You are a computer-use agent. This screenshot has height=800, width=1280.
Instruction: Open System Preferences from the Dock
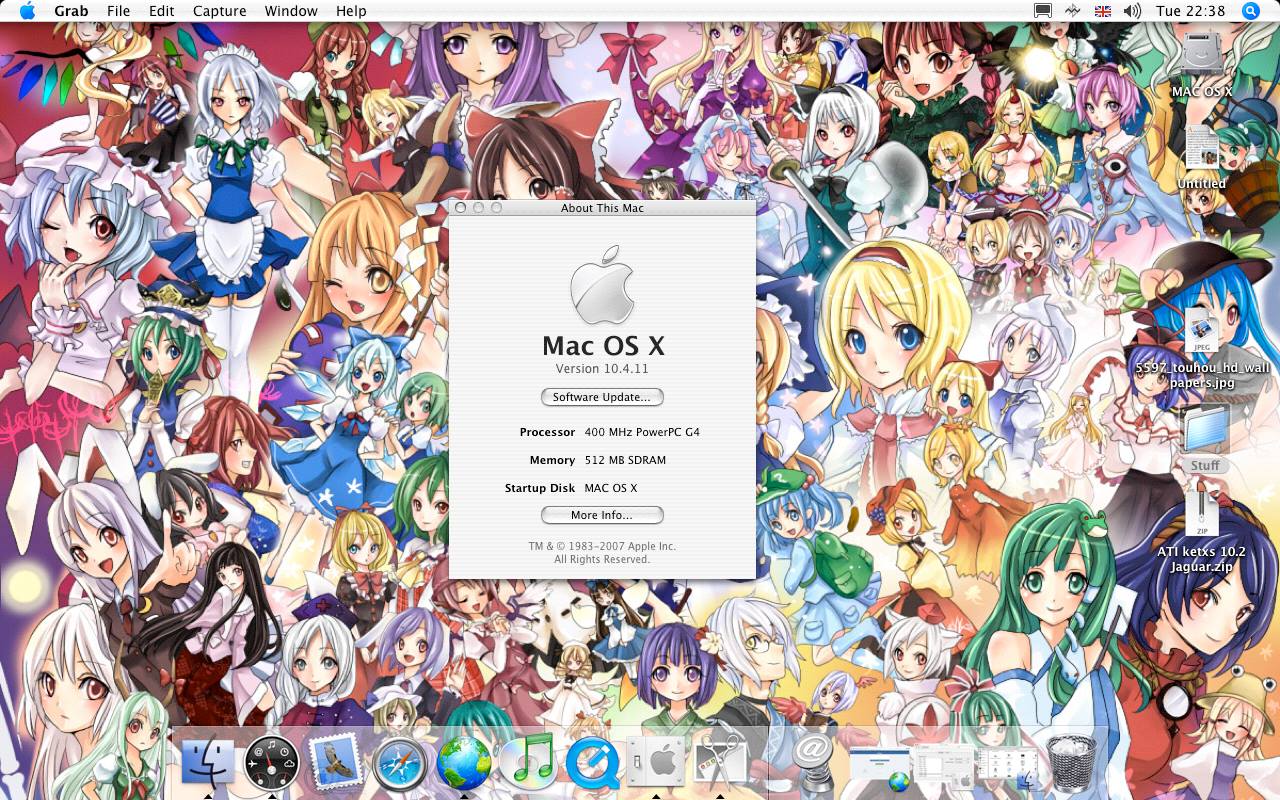(x=656, y=764)
